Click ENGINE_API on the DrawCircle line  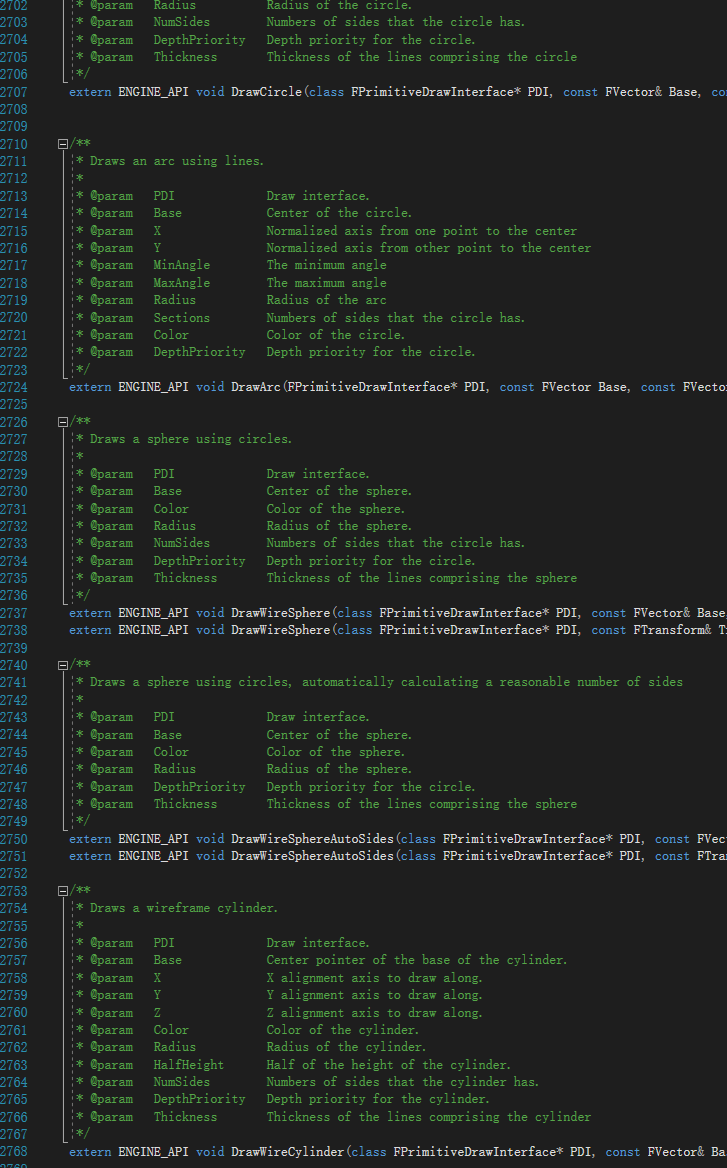(x=153, y=92)
